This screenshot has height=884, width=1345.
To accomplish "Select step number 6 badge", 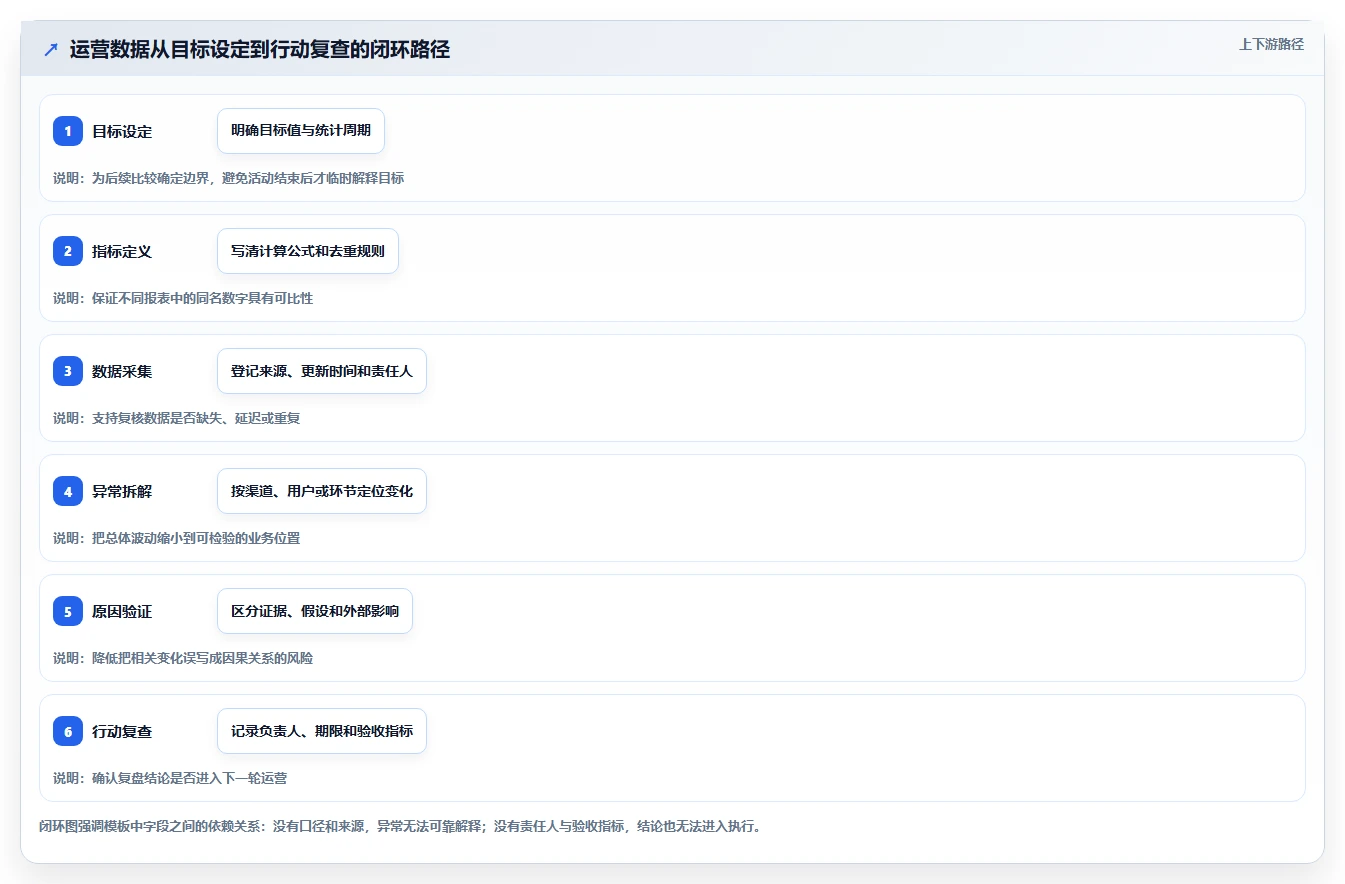I will 68,731.
